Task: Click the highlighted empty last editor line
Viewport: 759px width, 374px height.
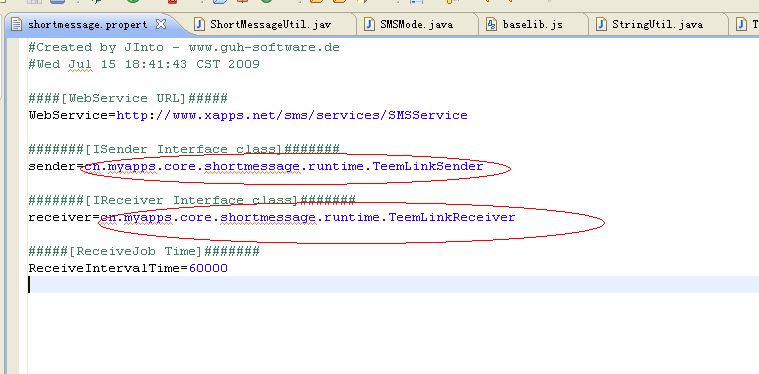Action: [x=393, y=284]
